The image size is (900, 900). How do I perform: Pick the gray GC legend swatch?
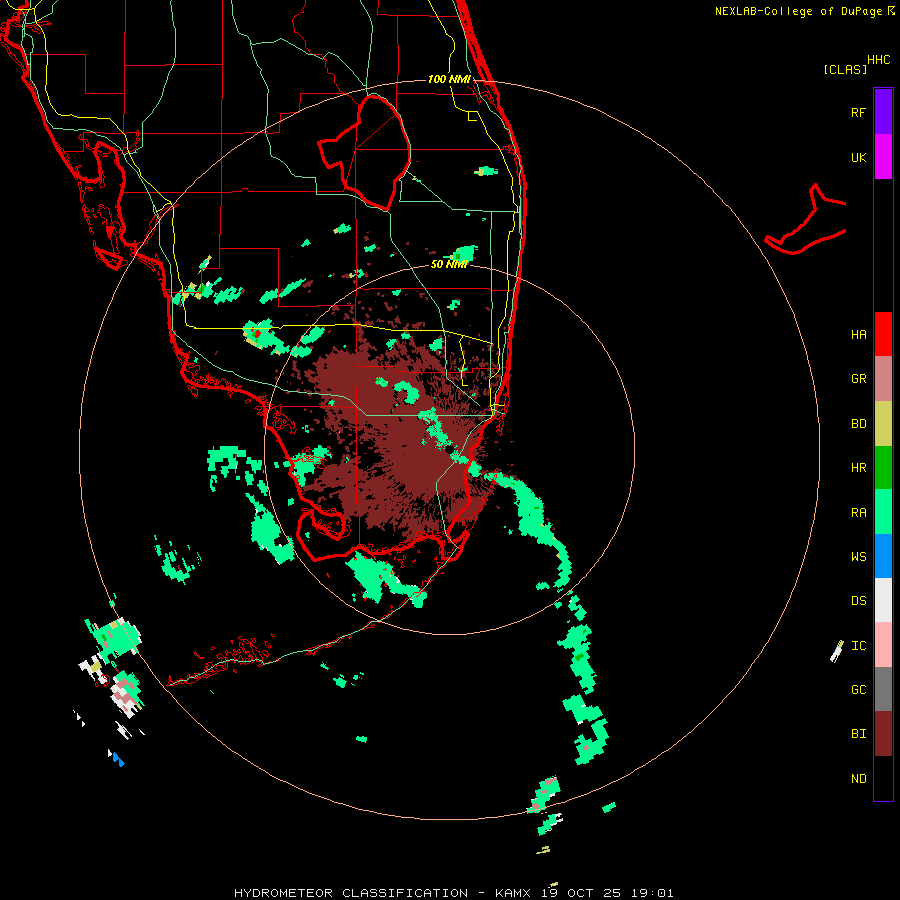pos(883,689)
